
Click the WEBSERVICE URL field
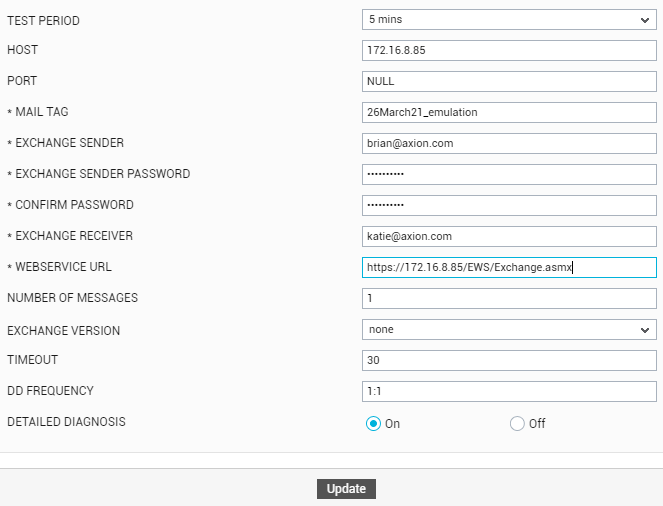[509, 268]
